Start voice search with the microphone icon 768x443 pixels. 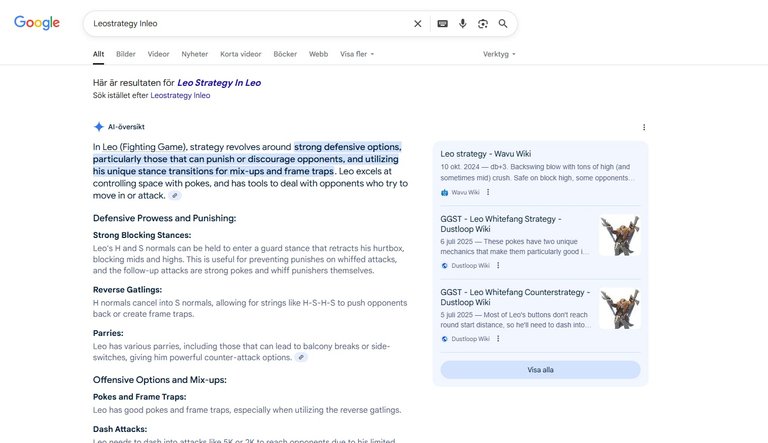462,24
